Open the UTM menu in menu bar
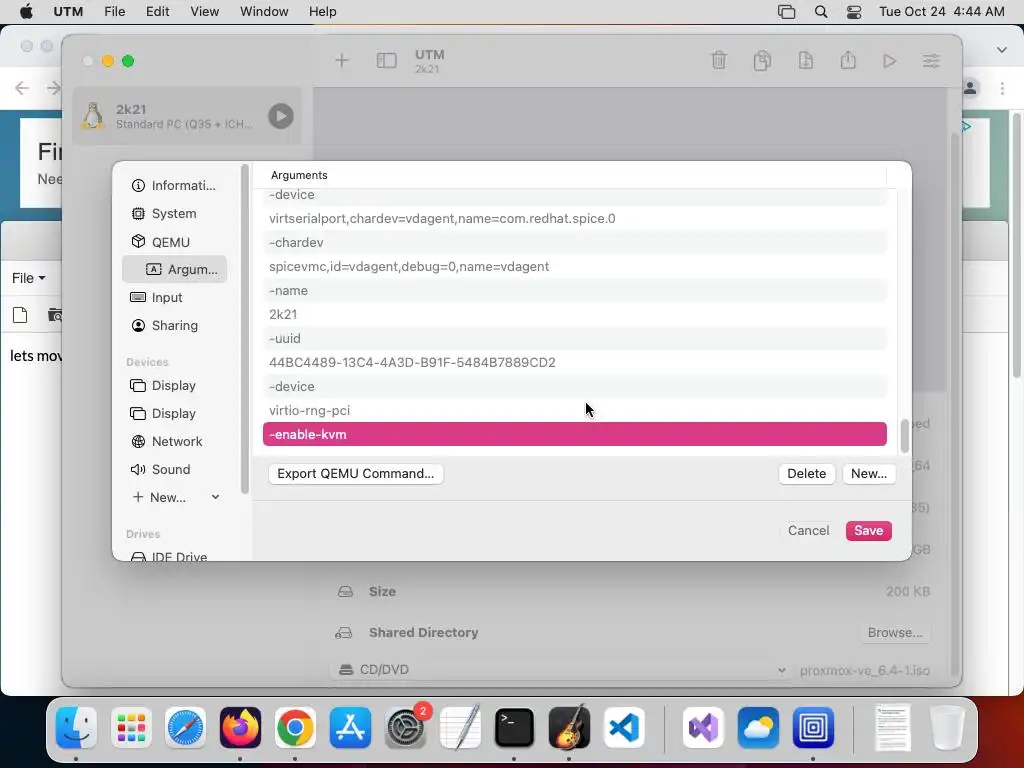This screenshot has width=1024, height=768. coord(68,12)
